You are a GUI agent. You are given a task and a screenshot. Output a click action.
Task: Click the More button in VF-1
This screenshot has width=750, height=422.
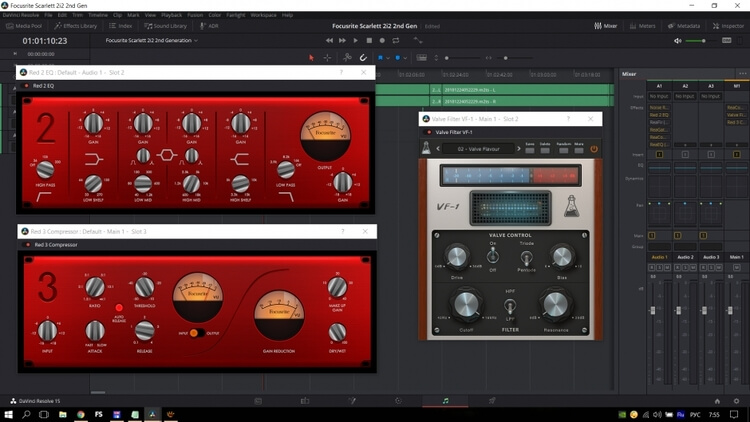(x=579, y=150)
